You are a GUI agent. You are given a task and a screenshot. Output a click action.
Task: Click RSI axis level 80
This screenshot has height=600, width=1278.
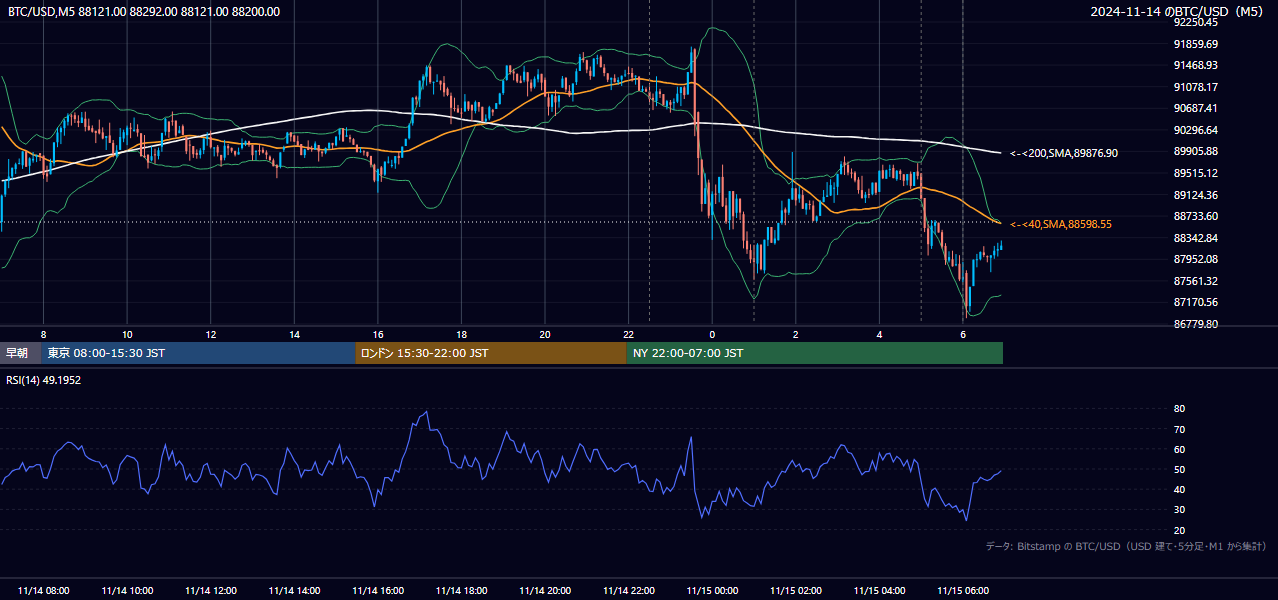[x=1180, y=409]
